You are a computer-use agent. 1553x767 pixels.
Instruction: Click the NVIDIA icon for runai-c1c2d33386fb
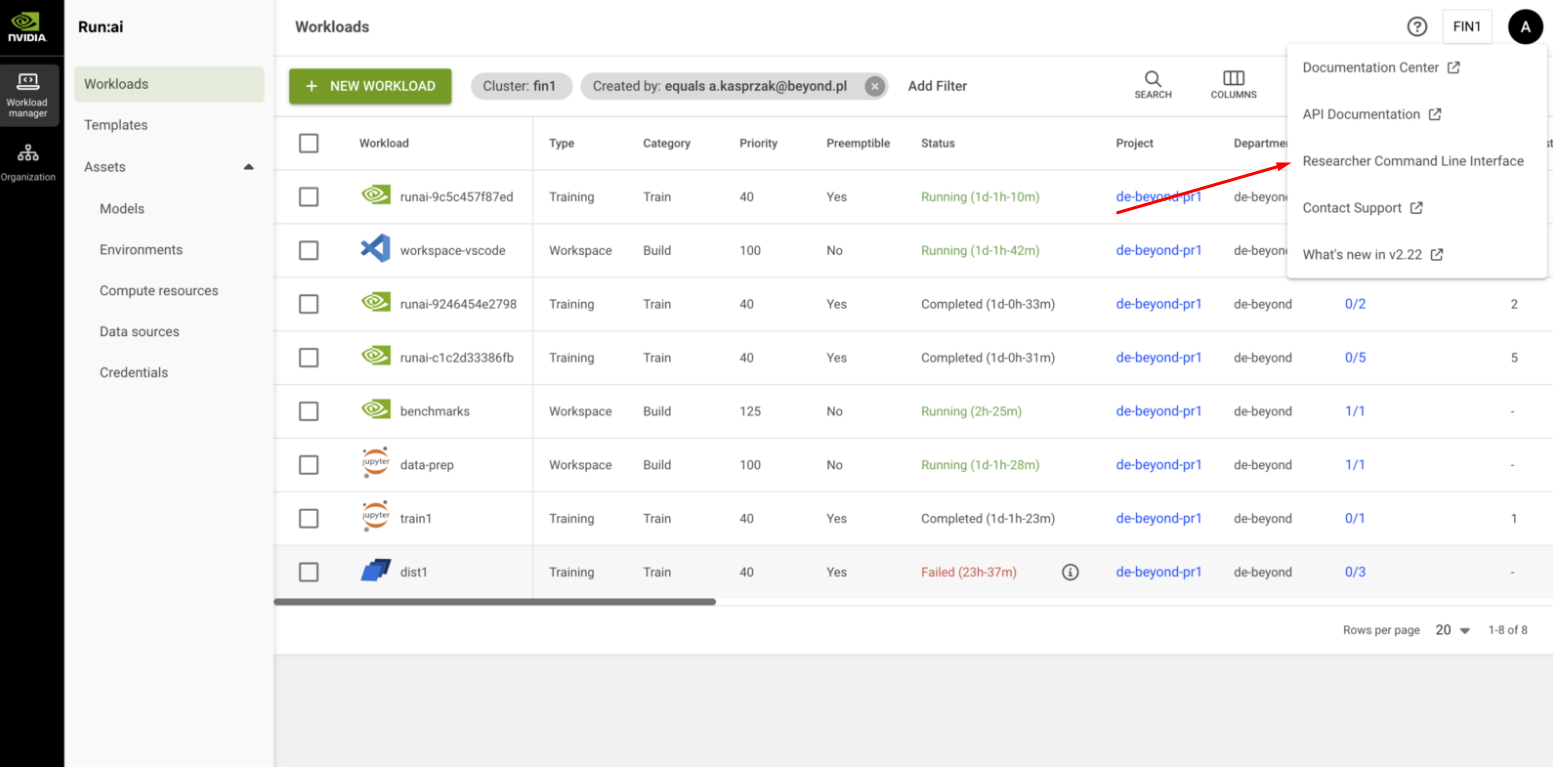(375, 357)
